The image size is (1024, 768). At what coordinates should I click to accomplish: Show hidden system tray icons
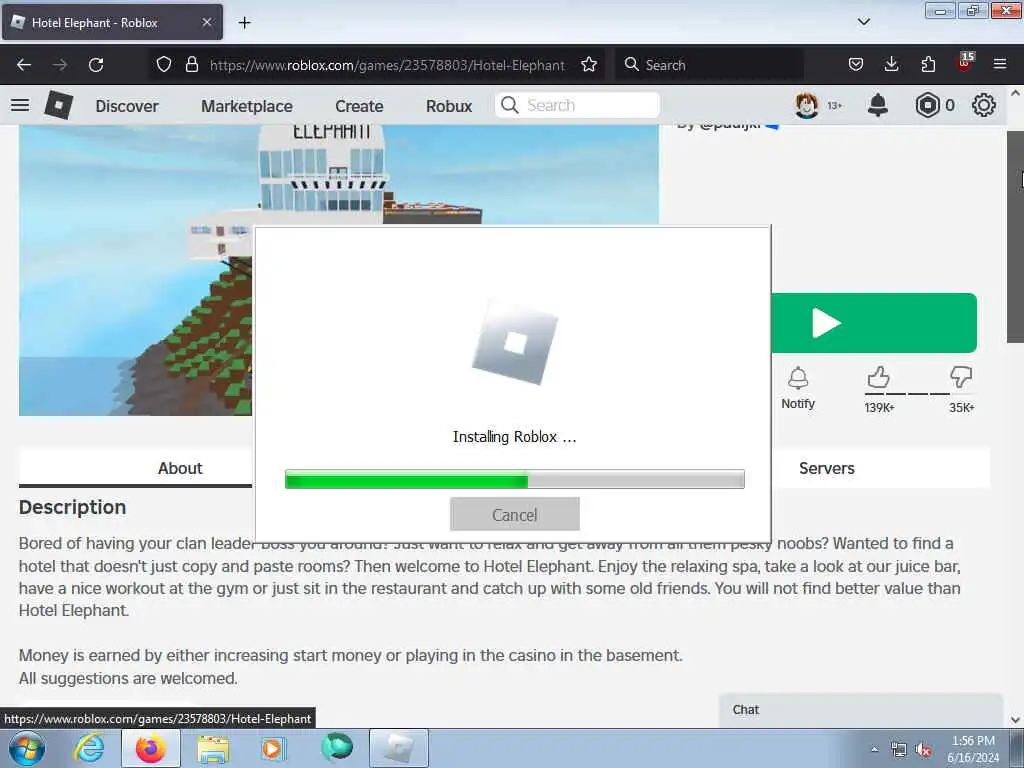(x=874, y=749)
